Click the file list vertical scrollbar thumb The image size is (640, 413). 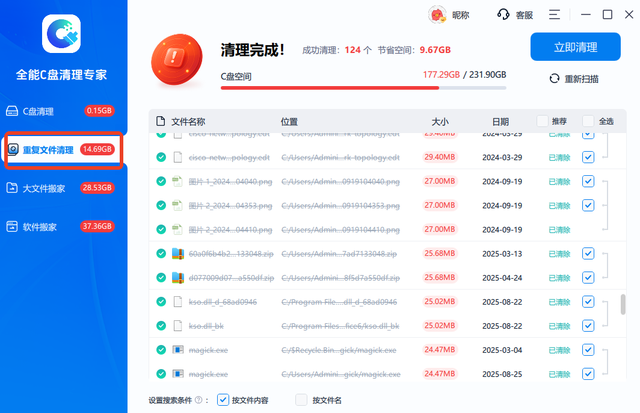pyautogui.click(x=623, y=304)
